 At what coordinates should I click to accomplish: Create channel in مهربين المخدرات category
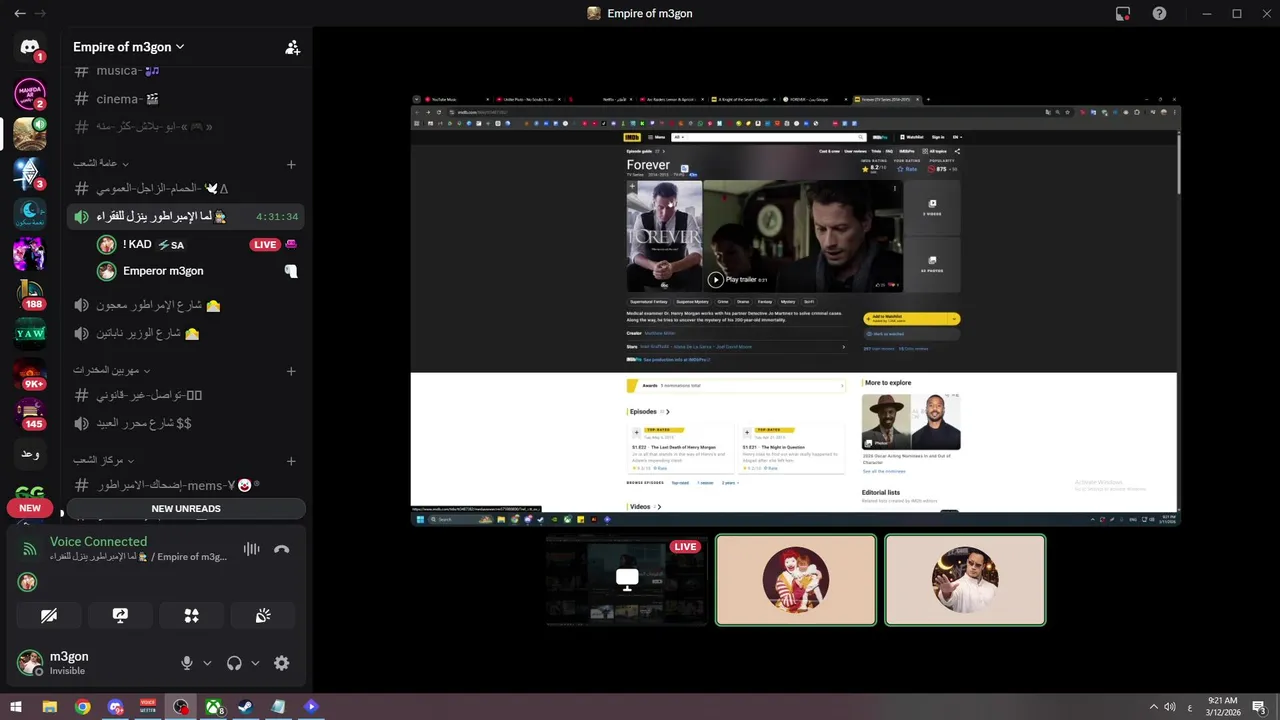(x=291, y=371)
